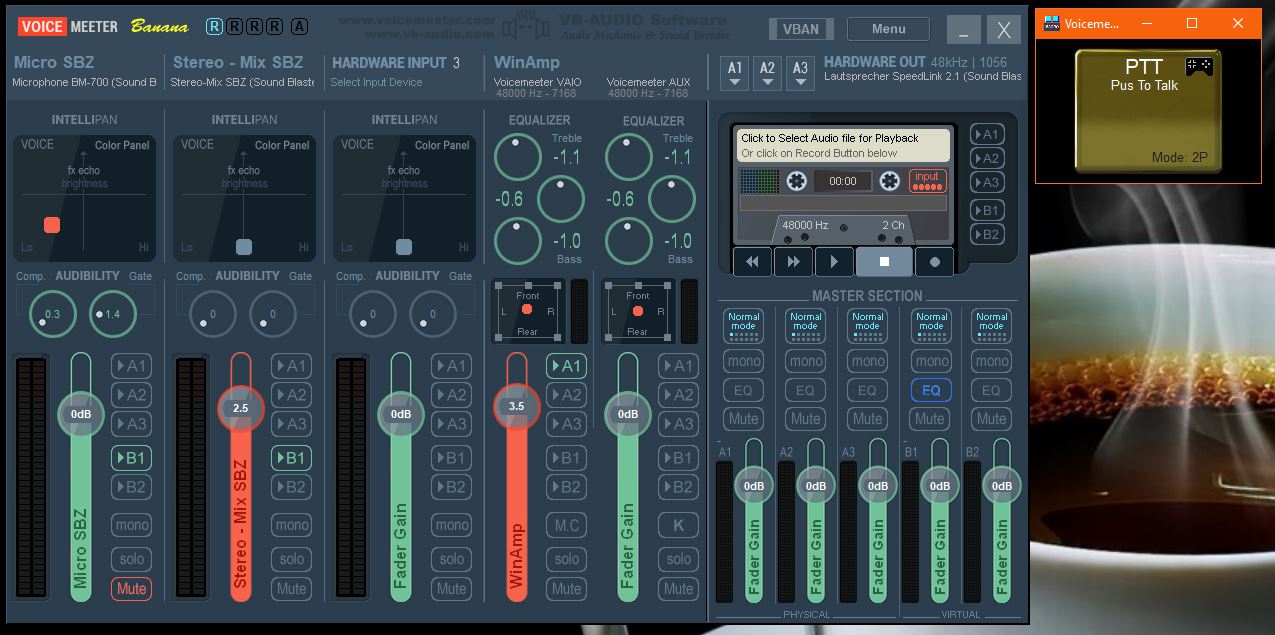Select device for Micro SBZ input
Viewport: 1275px width, 635px height.
[x=85, y=82]
